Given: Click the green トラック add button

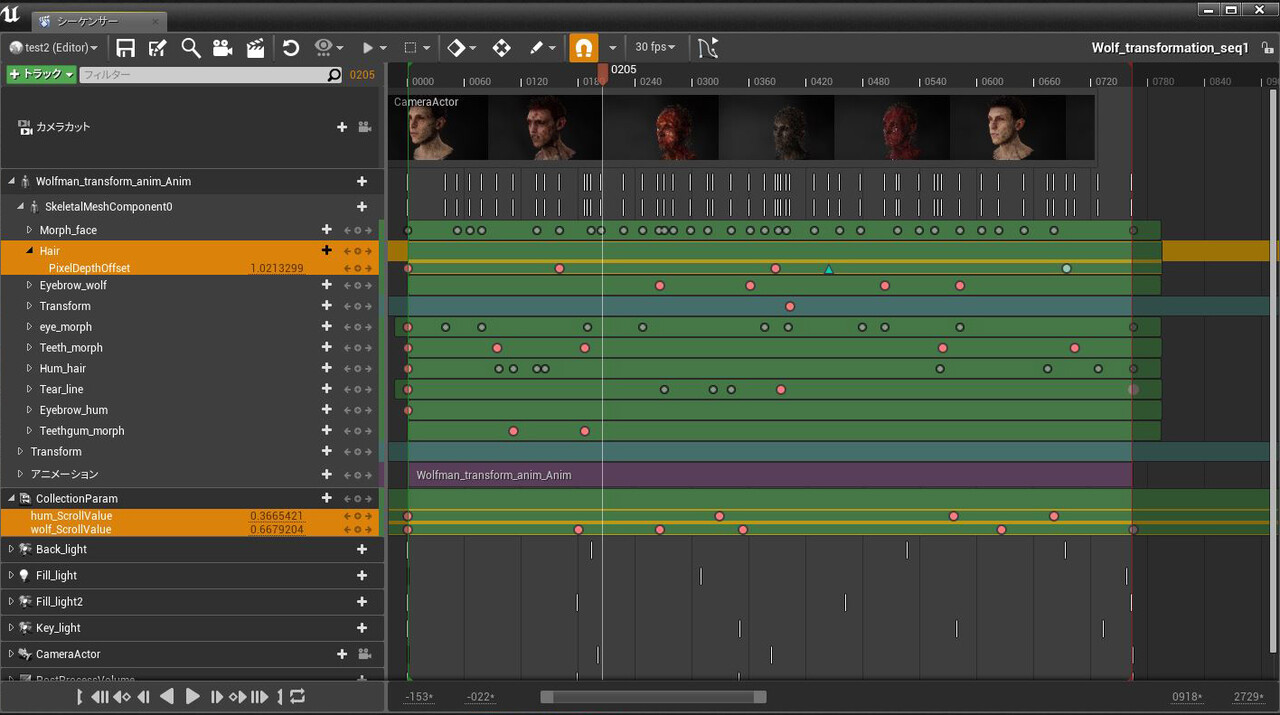Looking at the screenshot, I should coord(40,74).
